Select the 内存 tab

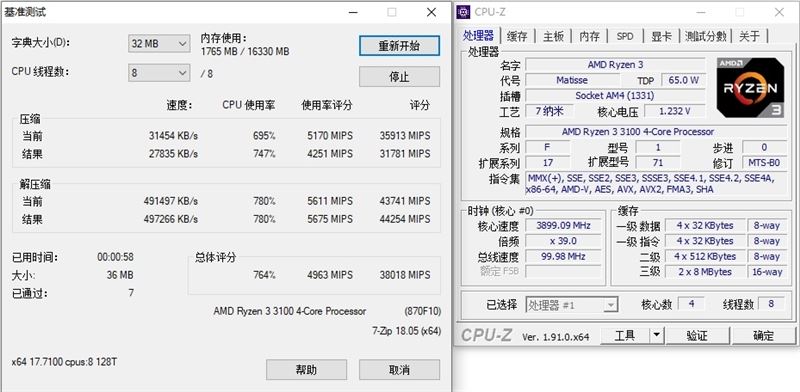[589, 36]
